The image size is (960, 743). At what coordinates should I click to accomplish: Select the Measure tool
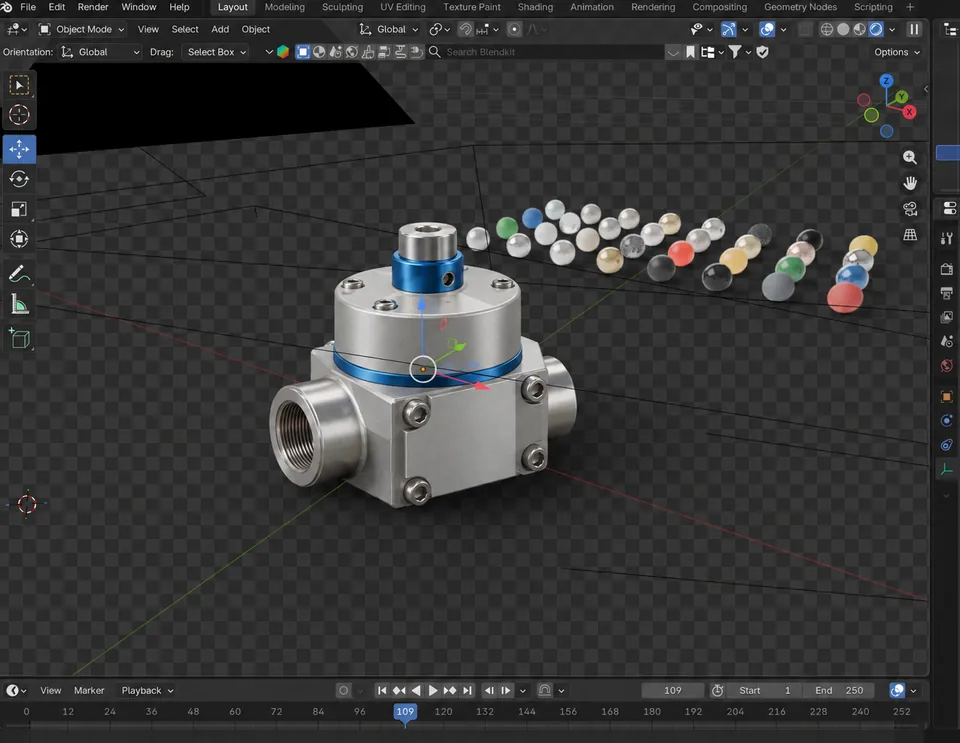click(19, 304)
